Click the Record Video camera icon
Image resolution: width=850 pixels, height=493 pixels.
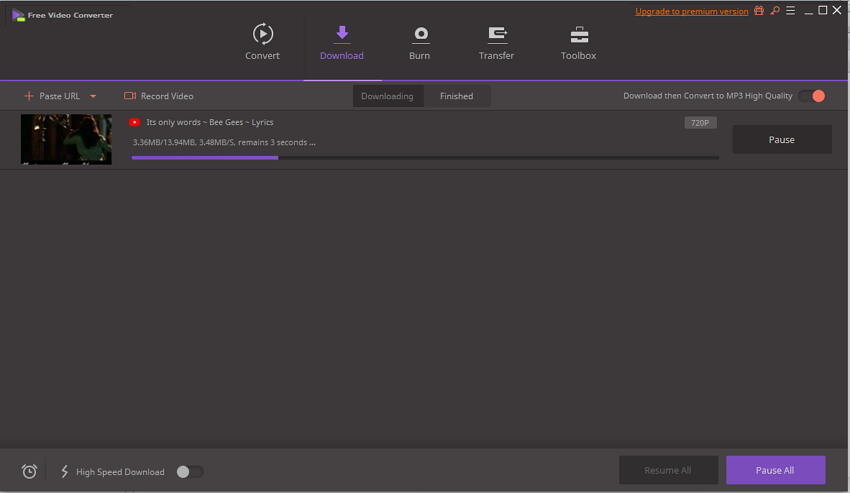(130, 96)
